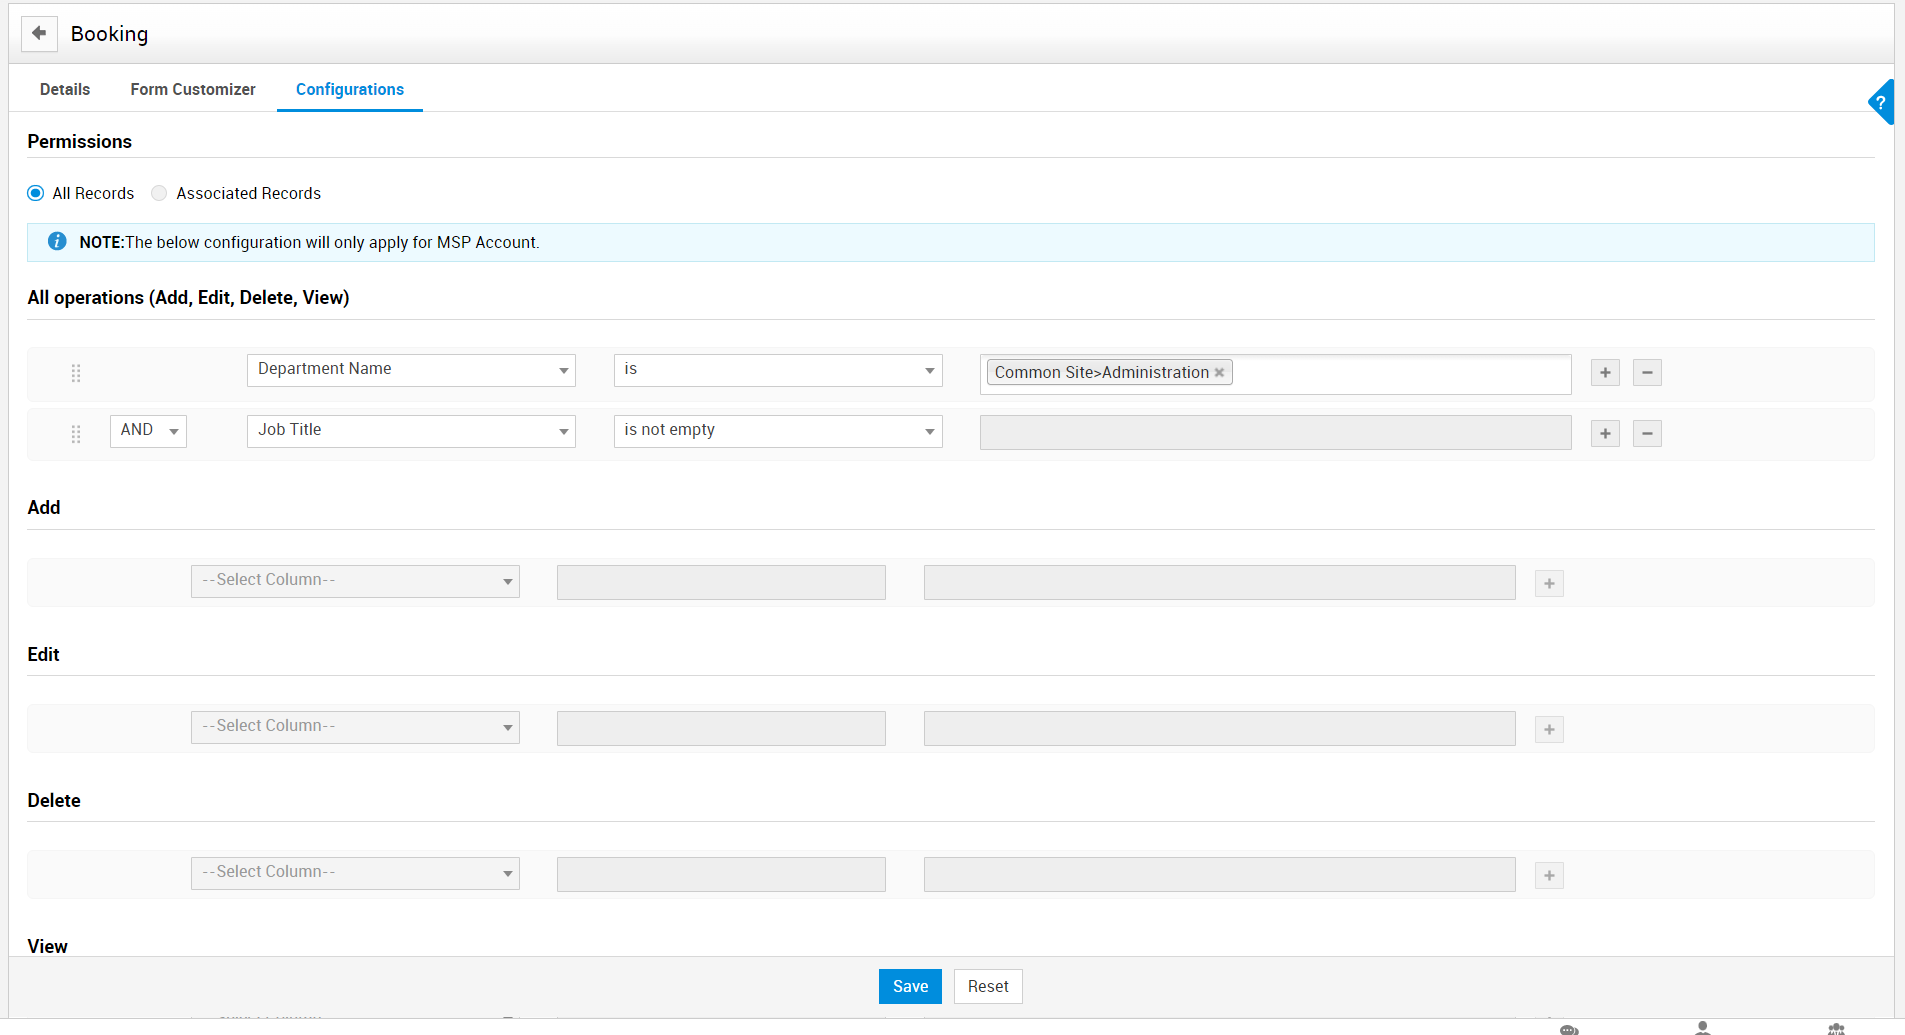The image size is (1905, 1035).
Task: Add a criteria row in the Add section
Action: coord(1548,583)
